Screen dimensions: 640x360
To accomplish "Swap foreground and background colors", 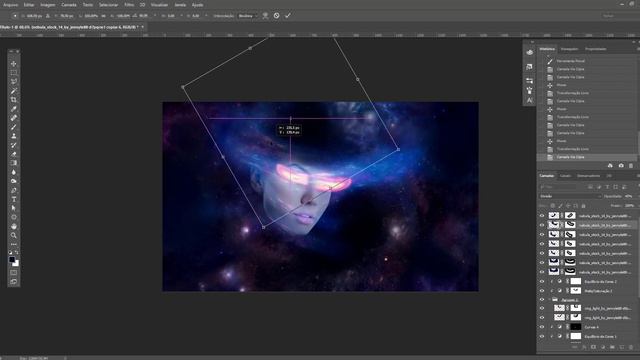I will [17, 253].
